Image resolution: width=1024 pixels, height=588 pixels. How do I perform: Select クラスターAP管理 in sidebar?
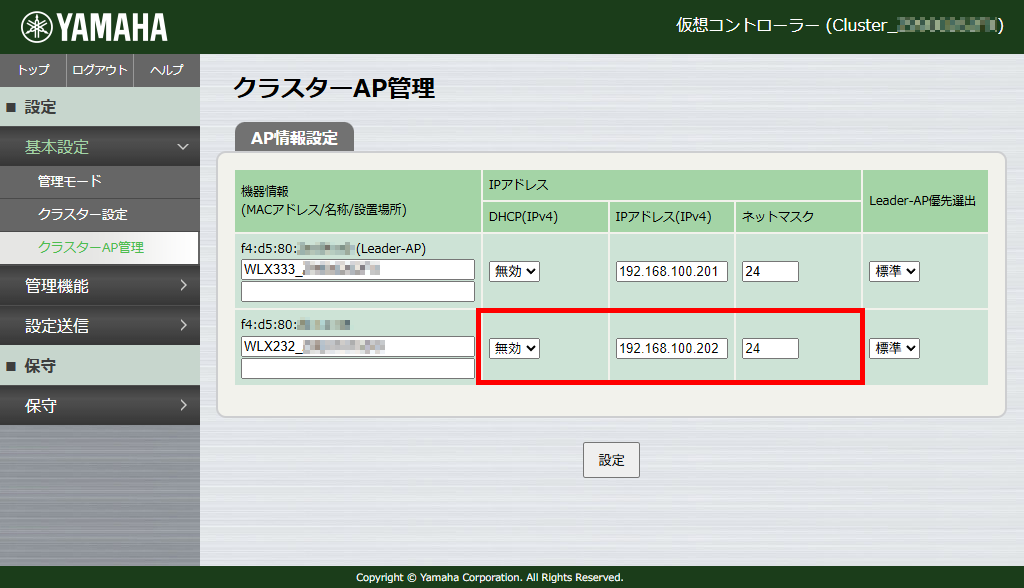(99, 248)
